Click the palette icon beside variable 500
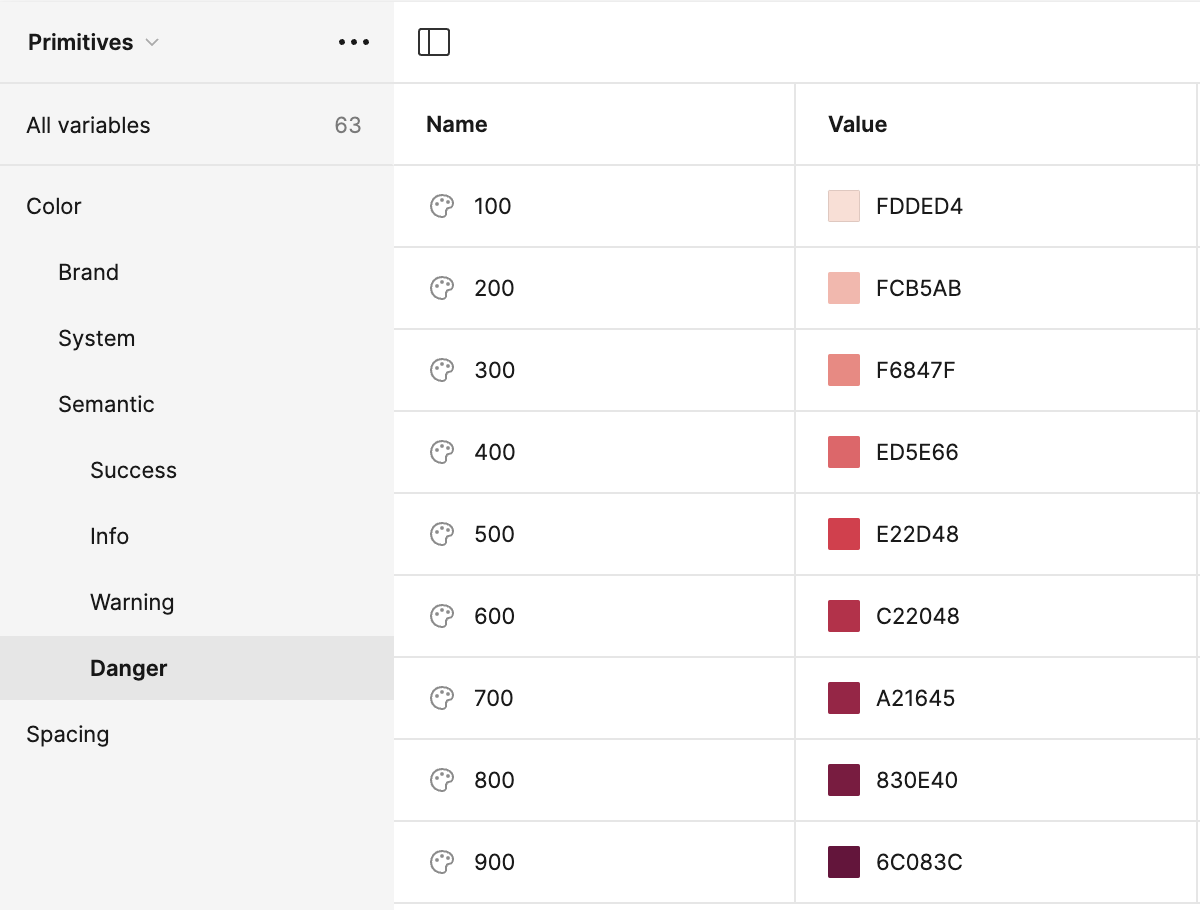 (442, 534)
